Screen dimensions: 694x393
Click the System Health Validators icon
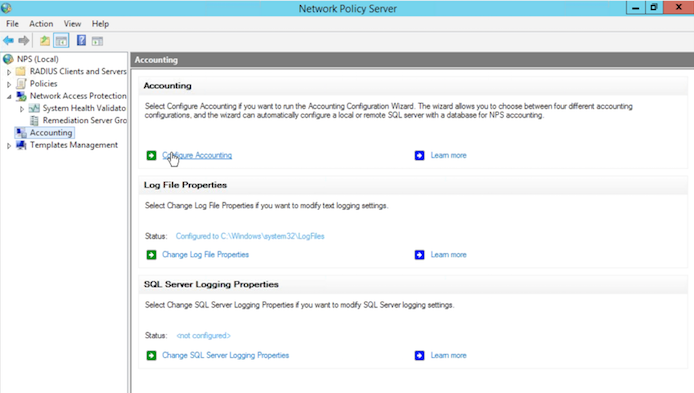click(x=34, y=108)
